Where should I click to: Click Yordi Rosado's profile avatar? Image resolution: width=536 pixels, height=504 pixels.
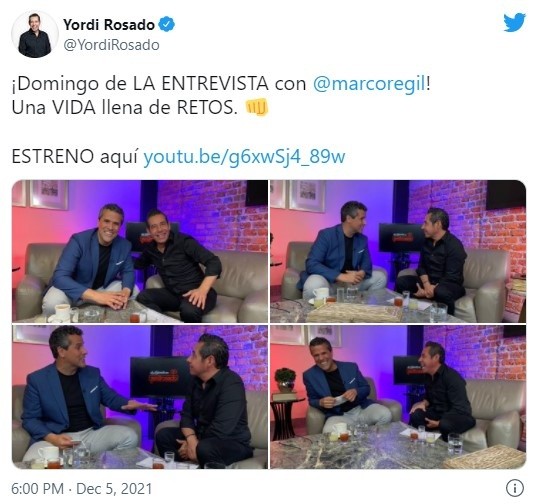coord(35,34)
